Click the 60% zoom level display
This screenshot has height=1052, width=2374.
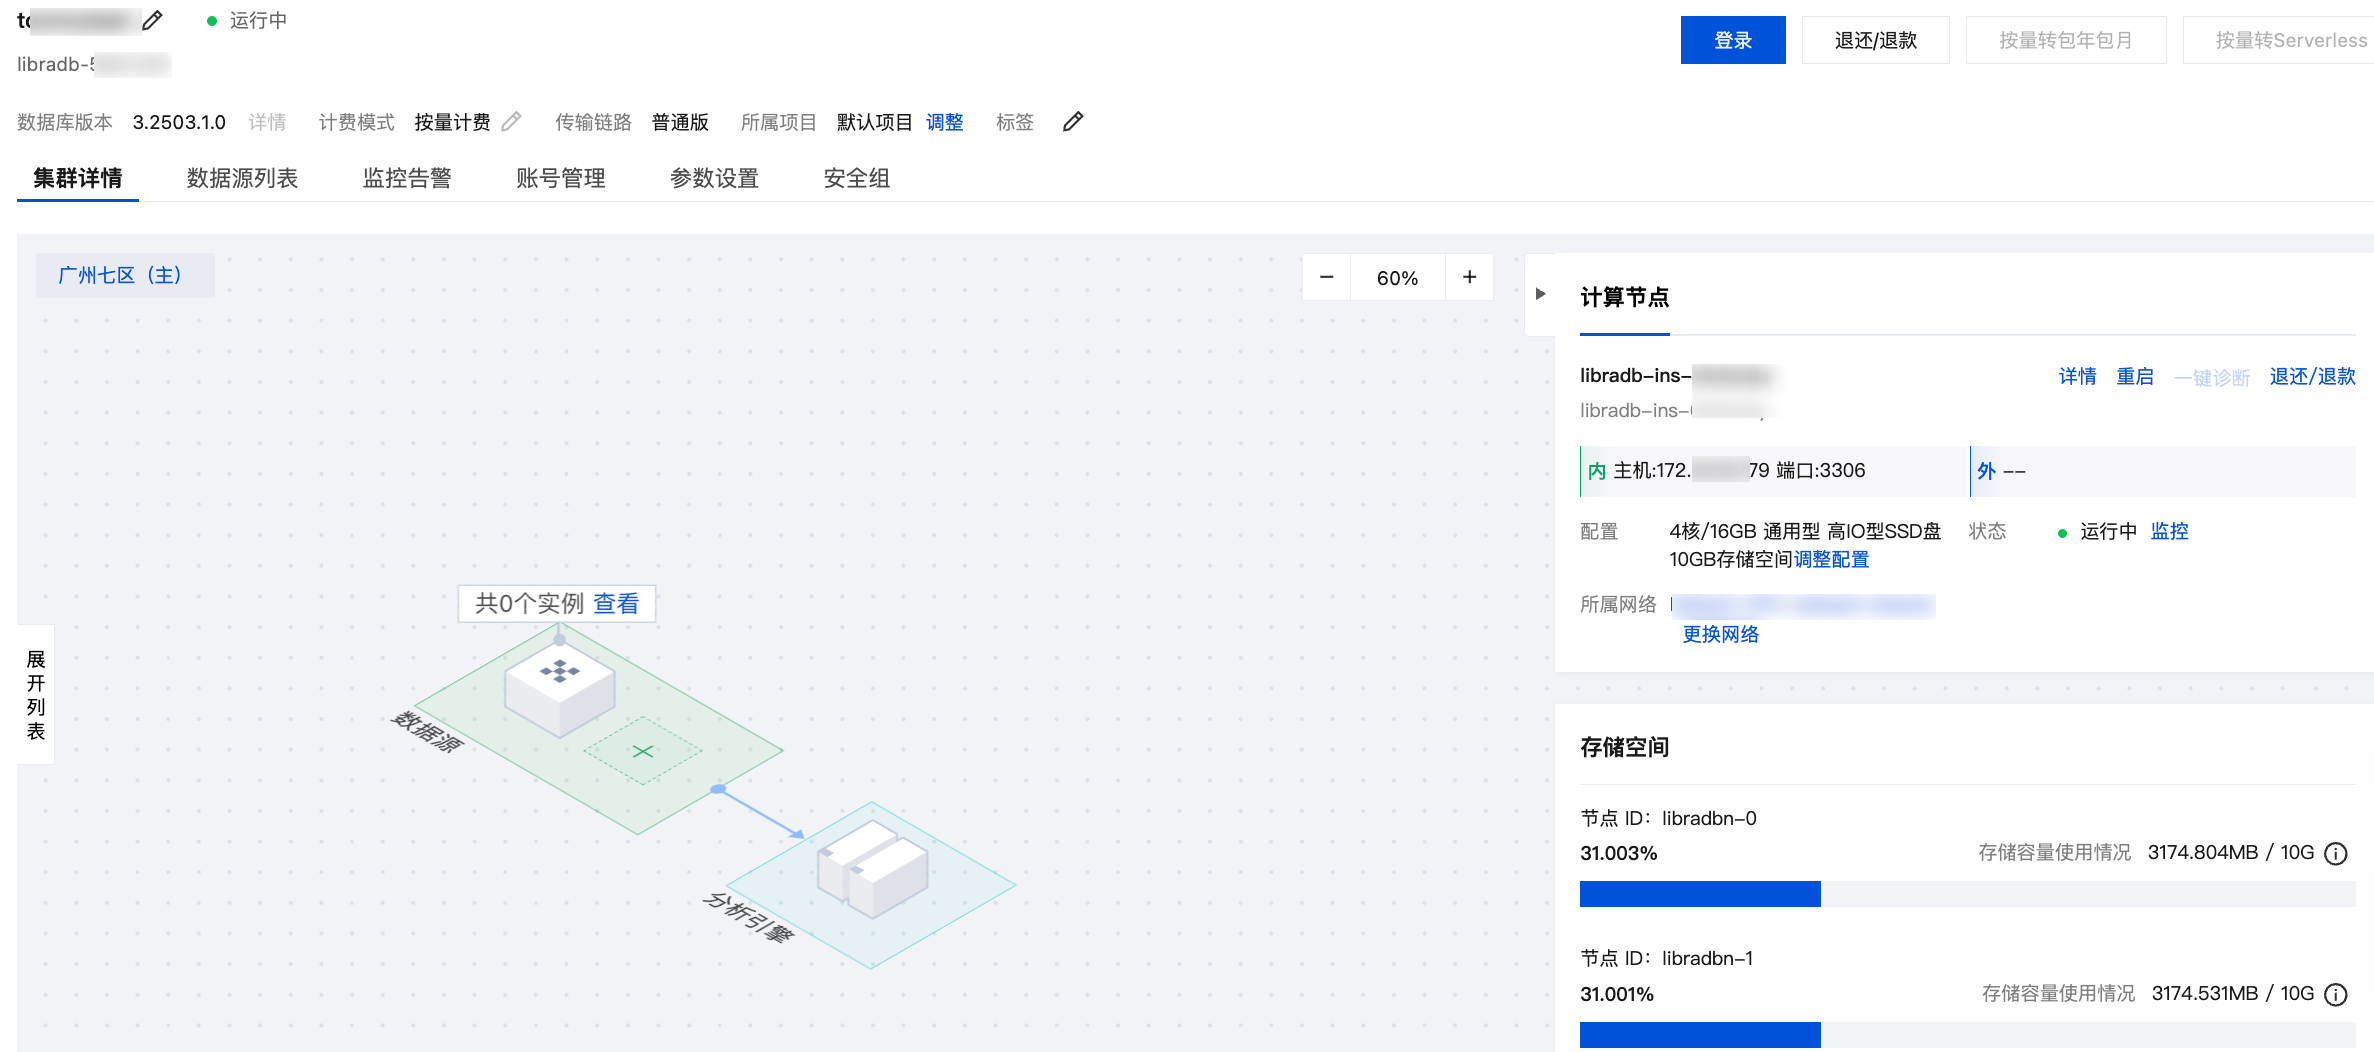(1397, 278)
